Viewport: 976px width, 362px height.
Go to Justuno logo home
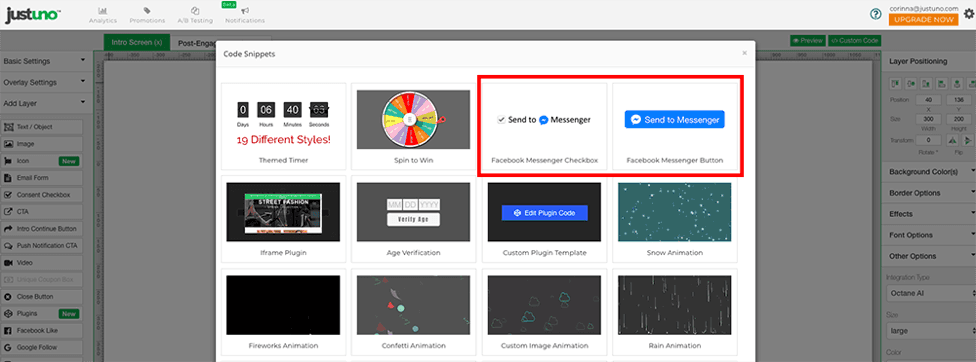point(32,15)
